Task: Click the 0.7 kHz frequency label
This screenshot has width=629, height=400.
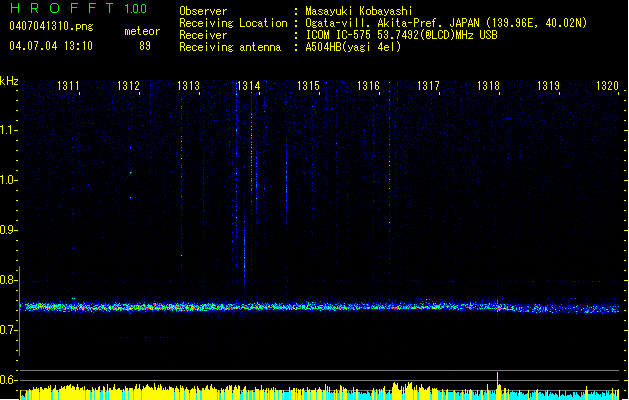Action: click(9, 330)
